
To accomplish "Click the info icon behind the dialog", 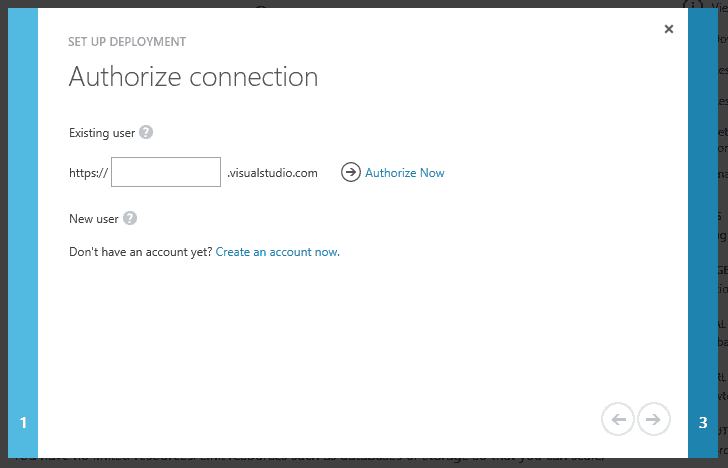I will pyautogui.click(x=692, y=4).
